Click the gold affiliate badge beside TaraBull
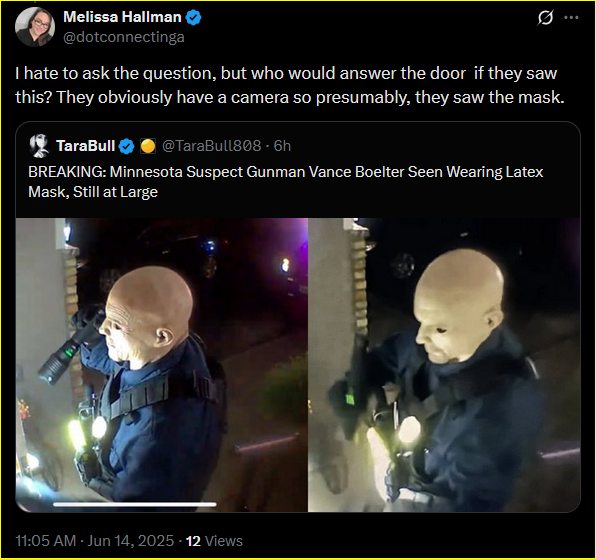 148,146
